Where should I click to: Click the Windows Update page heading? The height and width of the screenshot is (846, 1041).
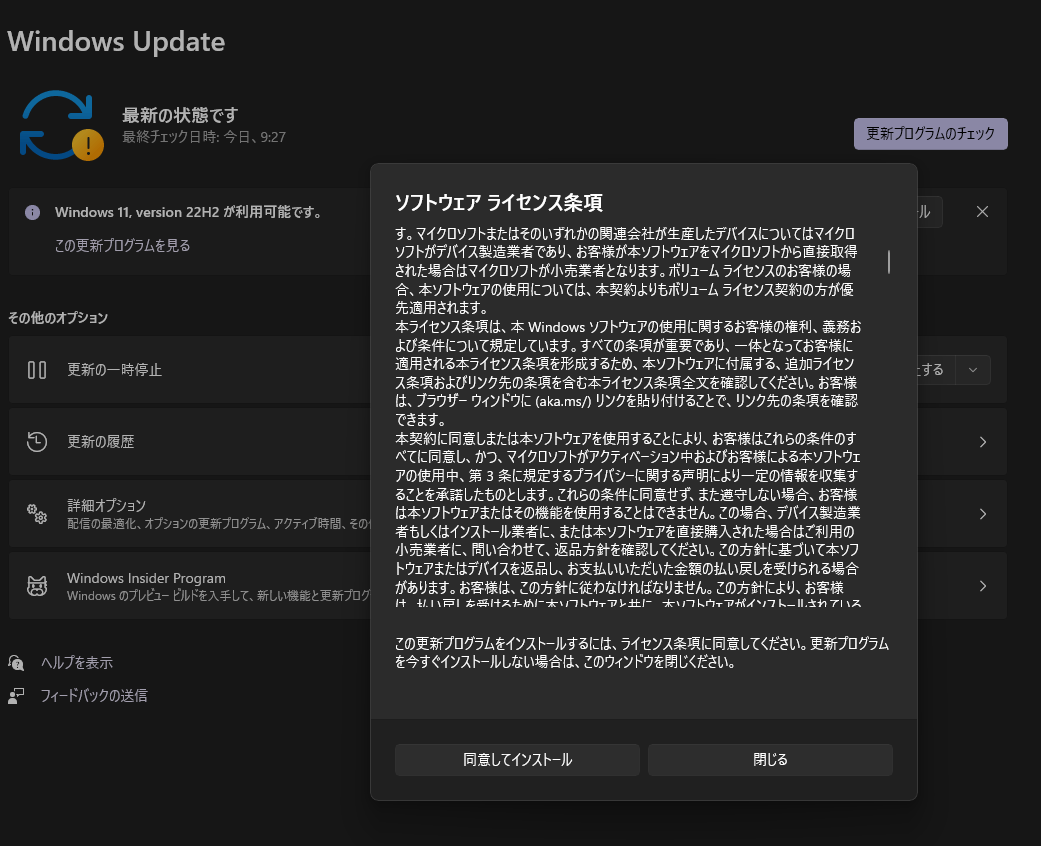[116, 41]
